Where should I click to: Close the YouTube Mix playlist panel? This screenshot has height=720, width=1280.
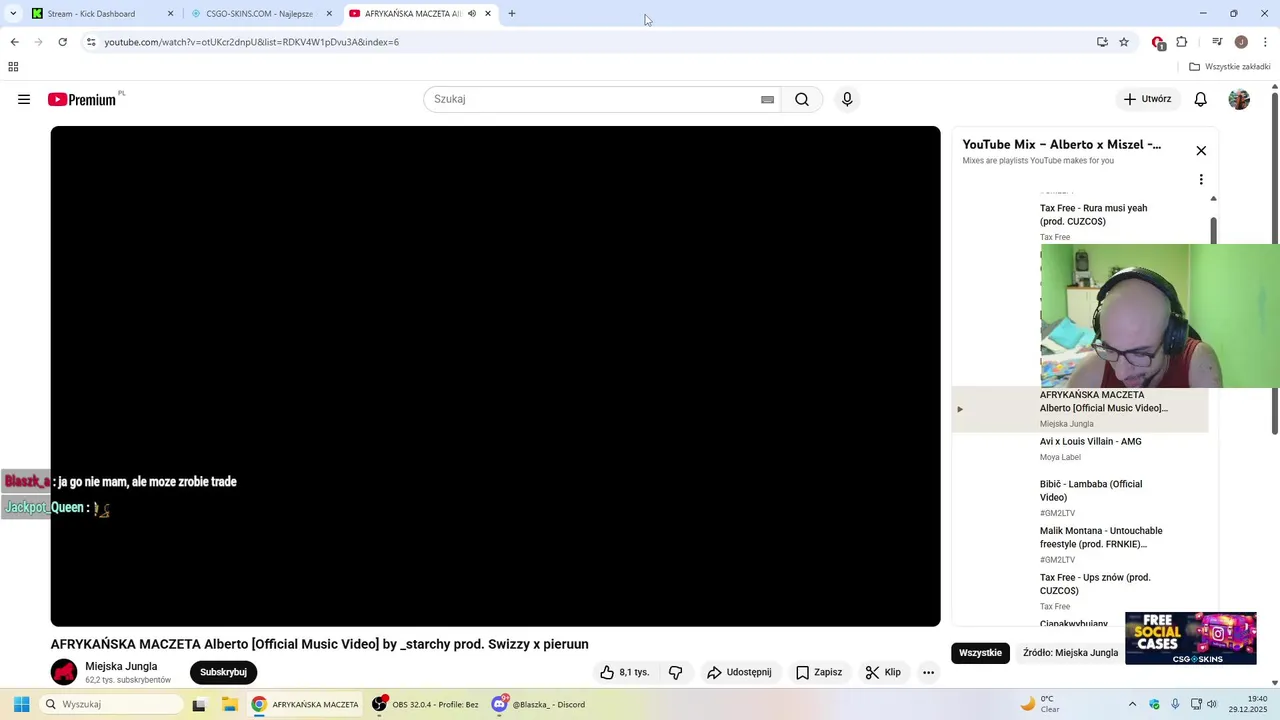tap(1201, 151)
